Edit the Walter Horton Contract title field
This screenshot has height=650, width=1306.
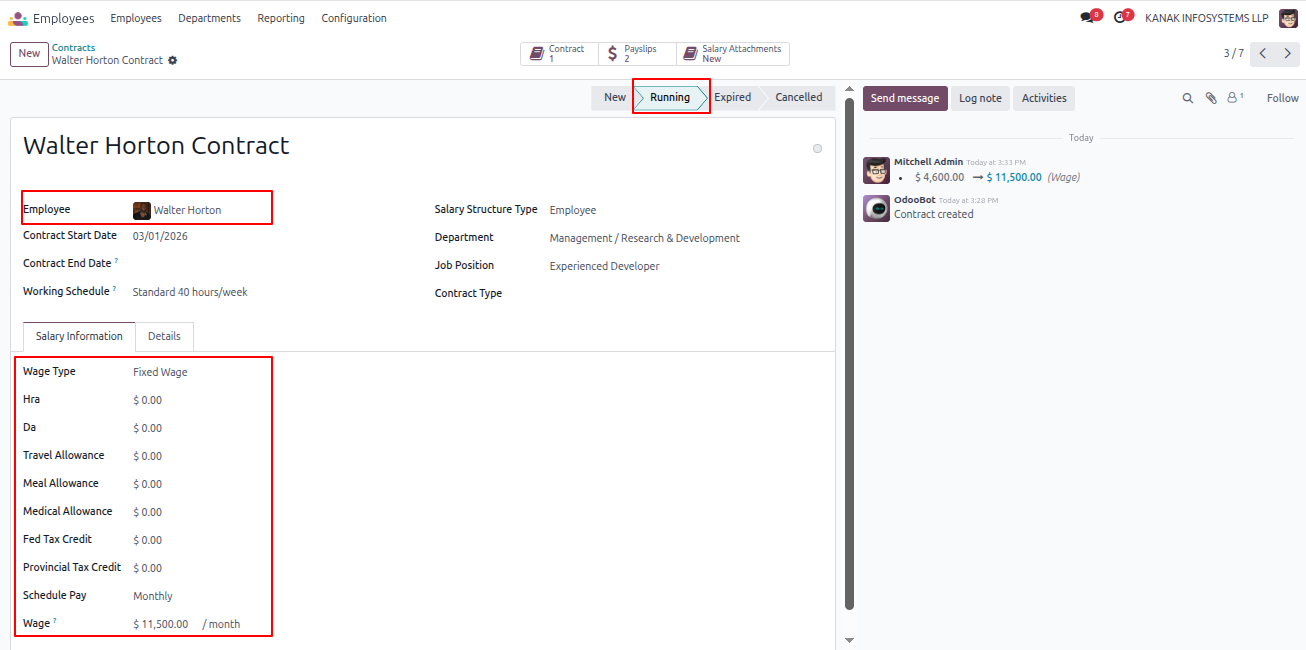pos(156,146)
